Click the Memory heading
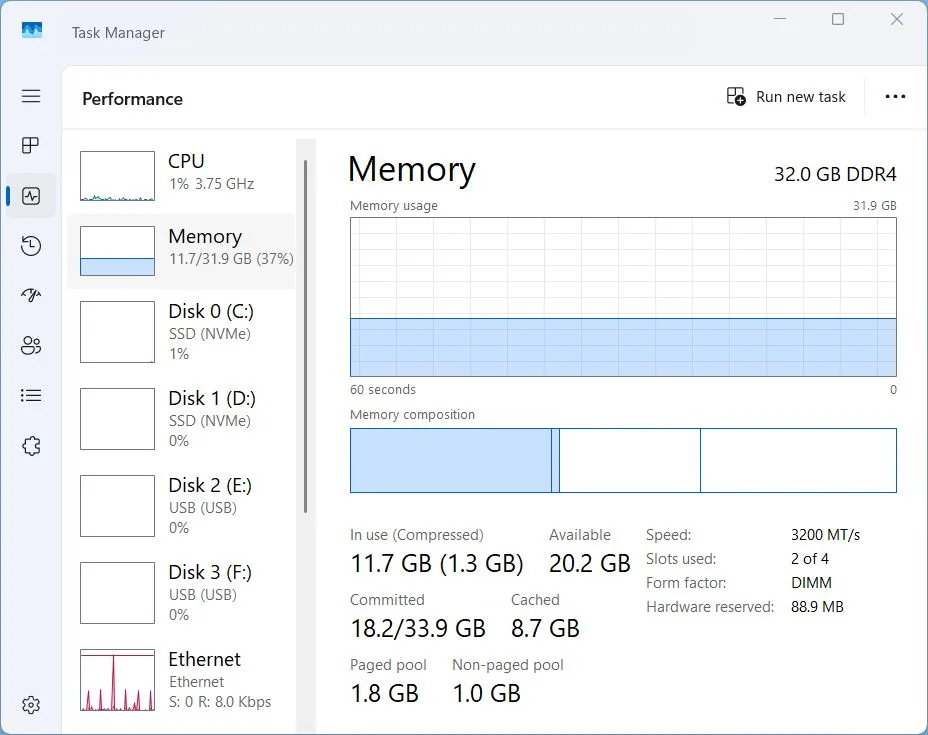 point(412,170)
